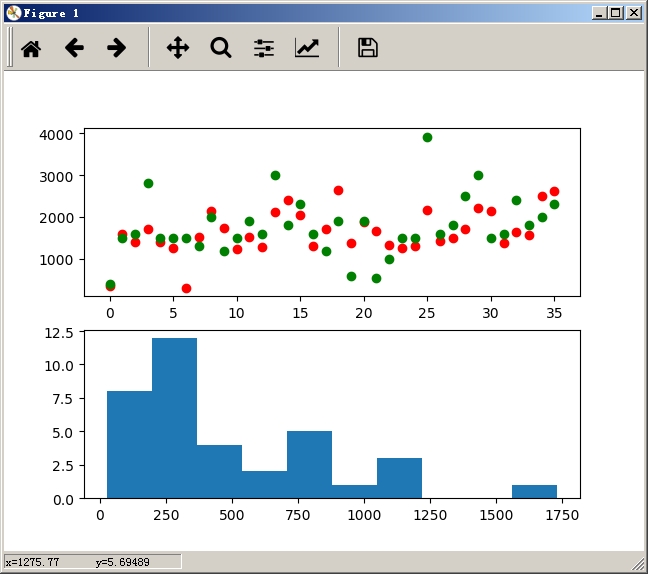Screen dimensions: 648x574
Task: Click the 35 x-axis label of scatter plot
Action: [x=554, y=313]
